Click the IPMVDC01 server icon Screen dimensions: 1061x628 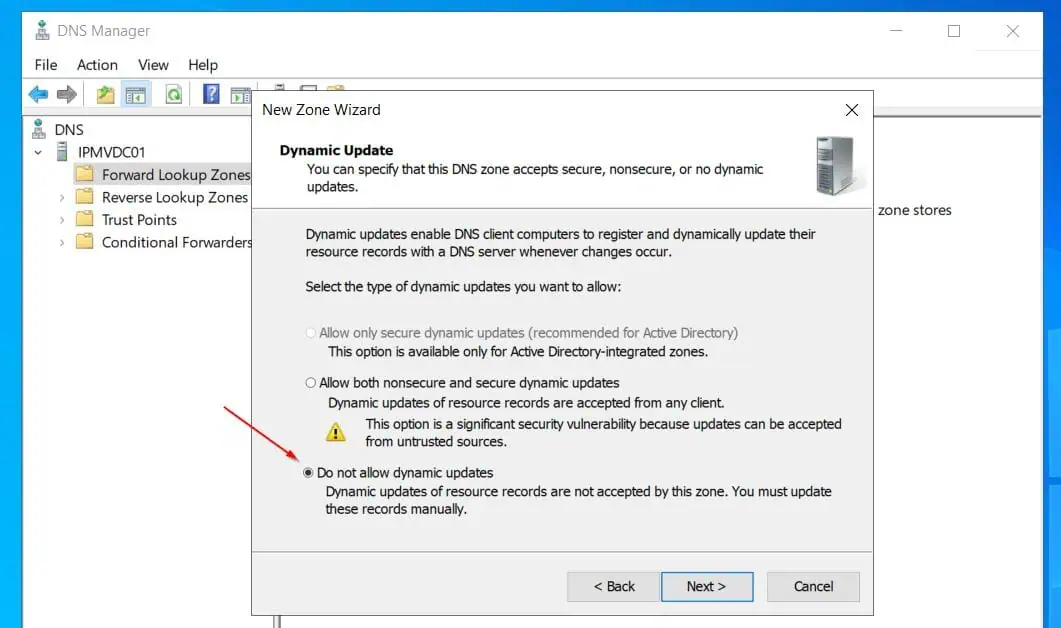pyautogui.click(x=62, y=152)
